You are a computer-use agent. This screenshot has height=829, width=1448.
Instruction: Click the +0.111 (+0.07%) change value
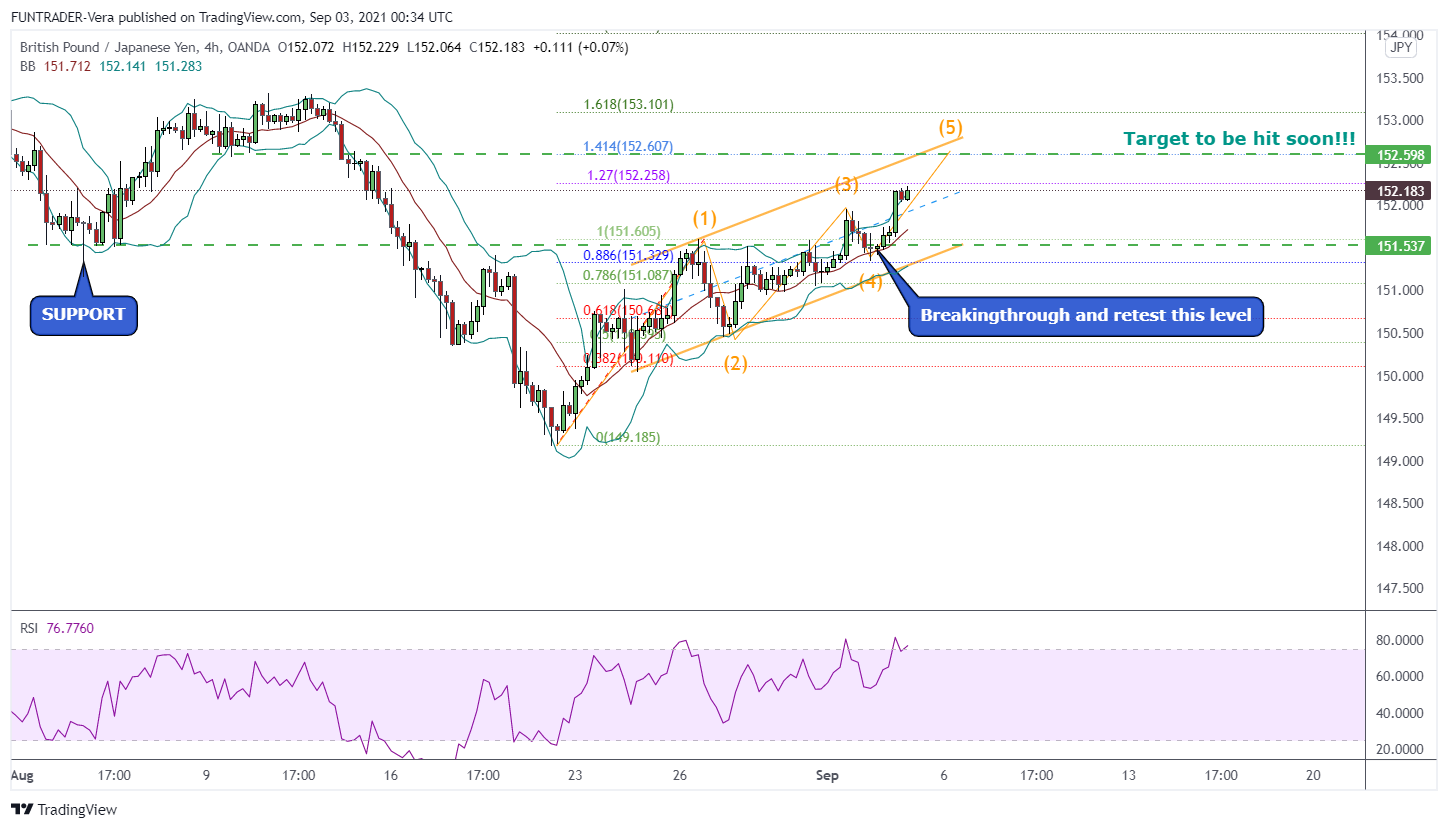[581, 47]
